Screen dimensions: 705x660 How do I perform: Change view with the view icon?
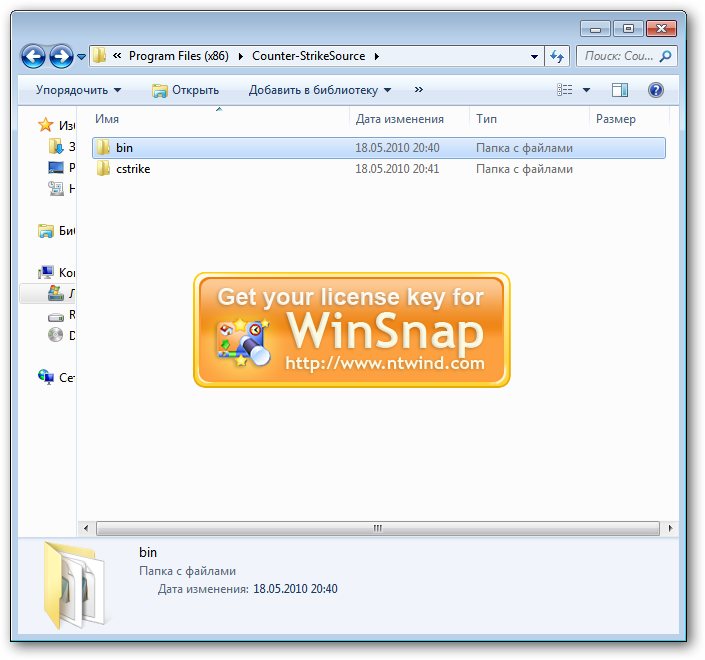point(565,90)
